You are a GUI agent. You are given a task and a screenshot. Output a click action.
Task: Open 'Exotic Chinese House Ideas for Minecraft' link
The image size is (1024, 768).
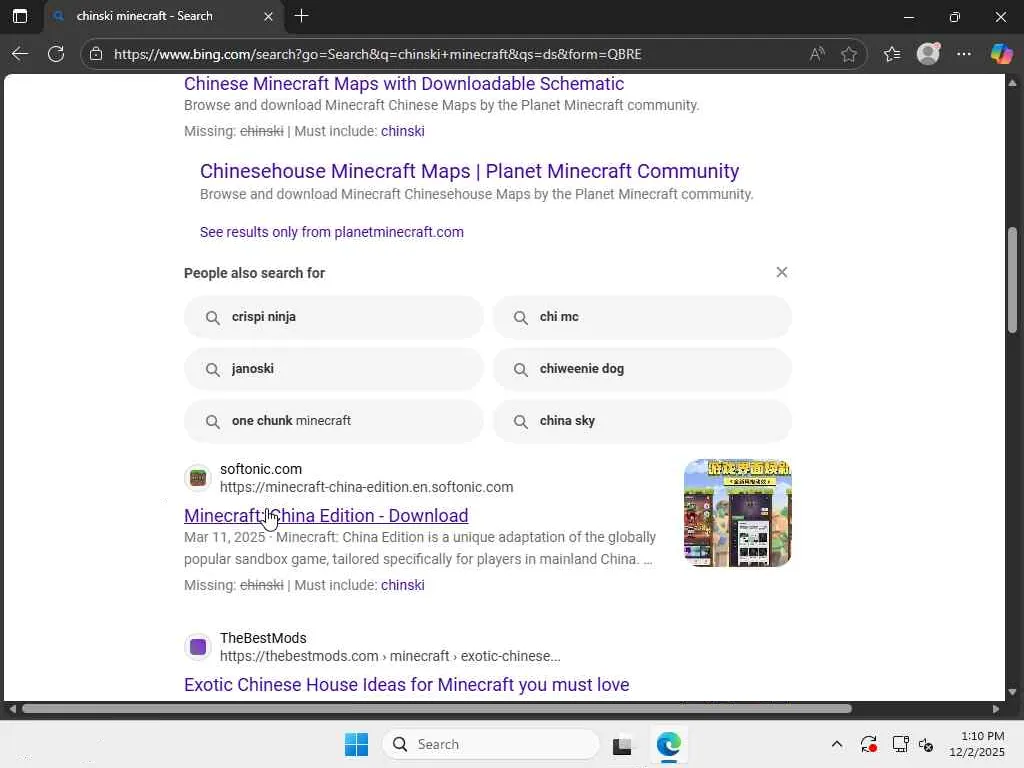point(406,684)
